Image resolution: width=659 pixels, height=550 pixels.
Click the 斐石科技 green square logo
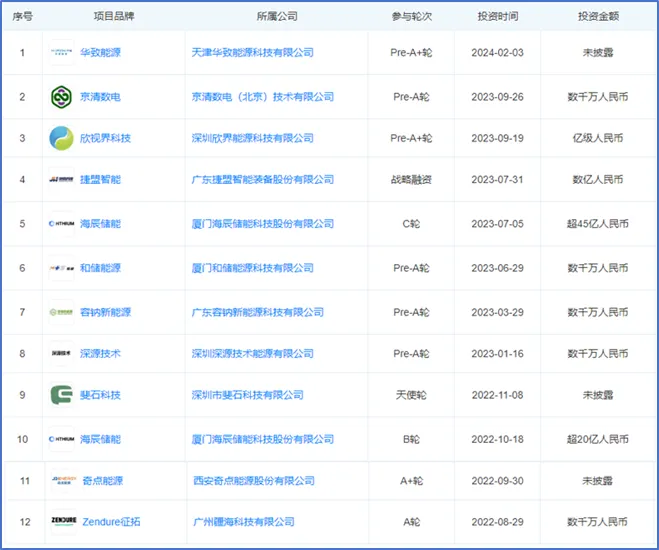(x=62, y=395)
